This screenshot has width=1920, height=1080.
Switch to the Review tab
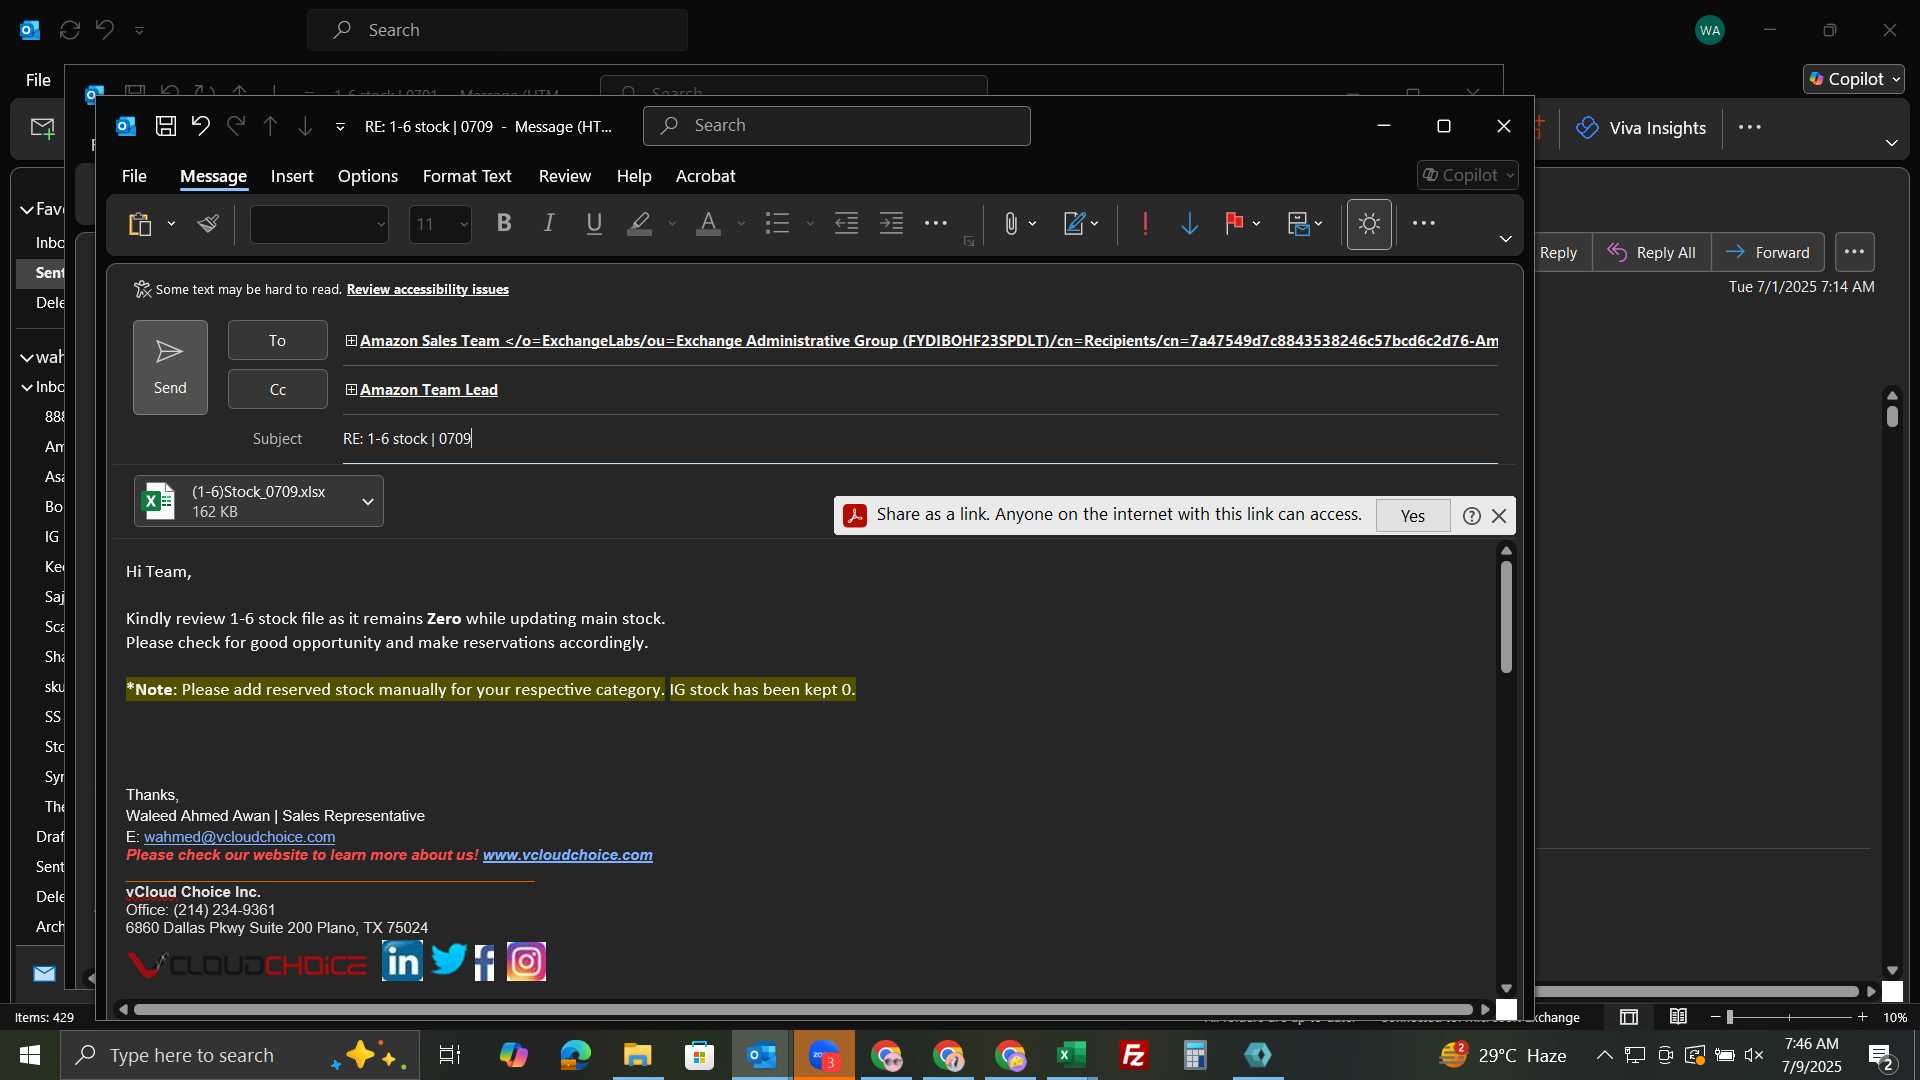565,176
